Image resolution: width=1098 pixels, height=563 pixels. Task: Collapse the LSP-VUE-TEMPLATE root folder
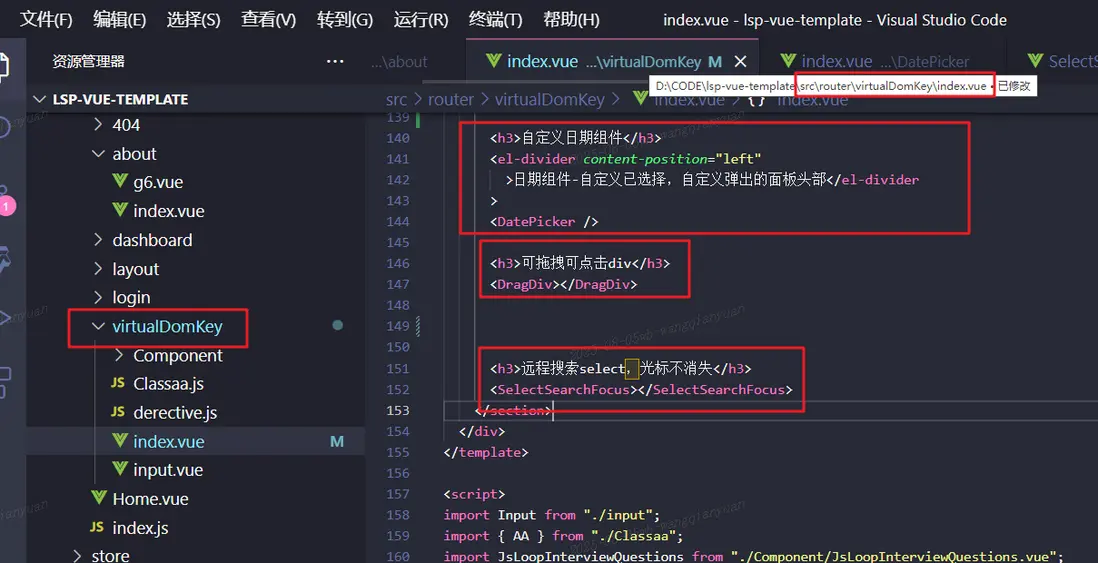(x=39, y=99)
